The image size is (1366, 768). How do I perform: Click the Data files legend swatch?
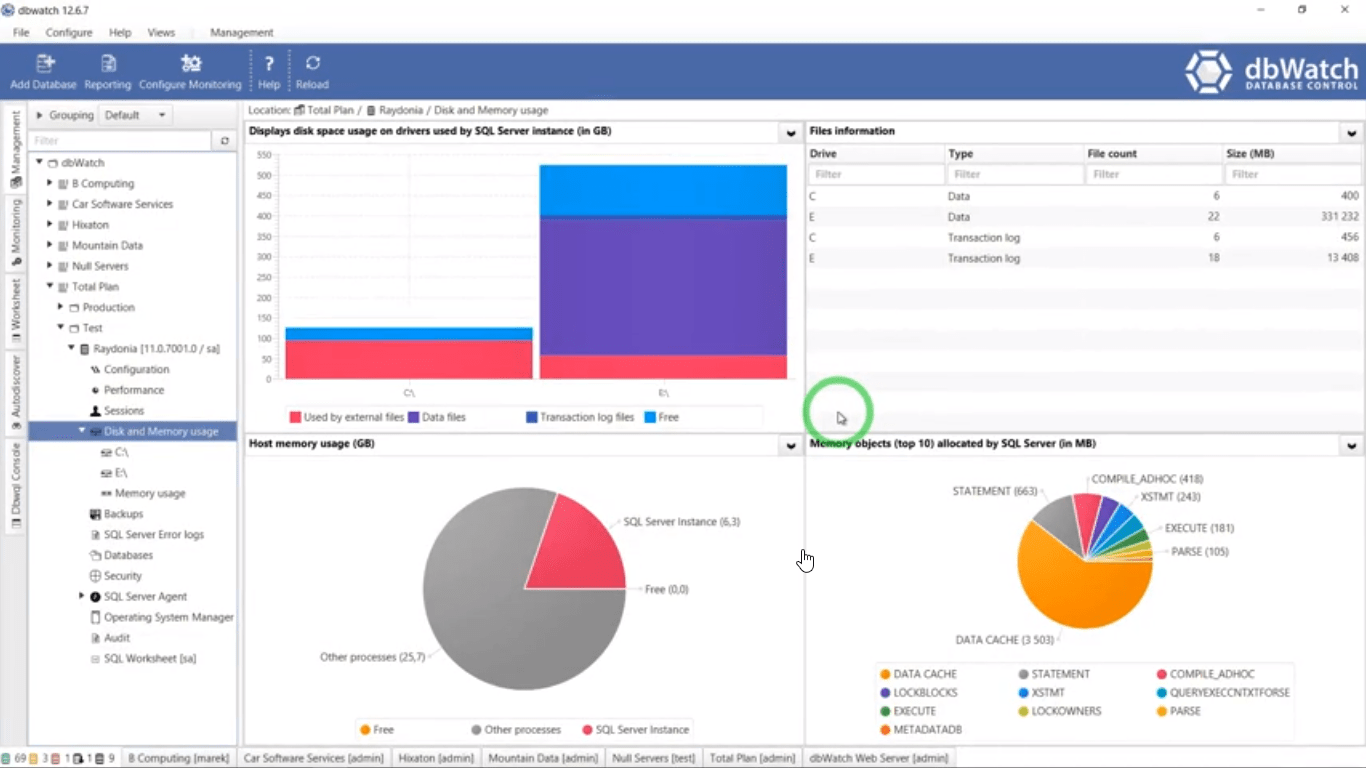click(414, 417)
